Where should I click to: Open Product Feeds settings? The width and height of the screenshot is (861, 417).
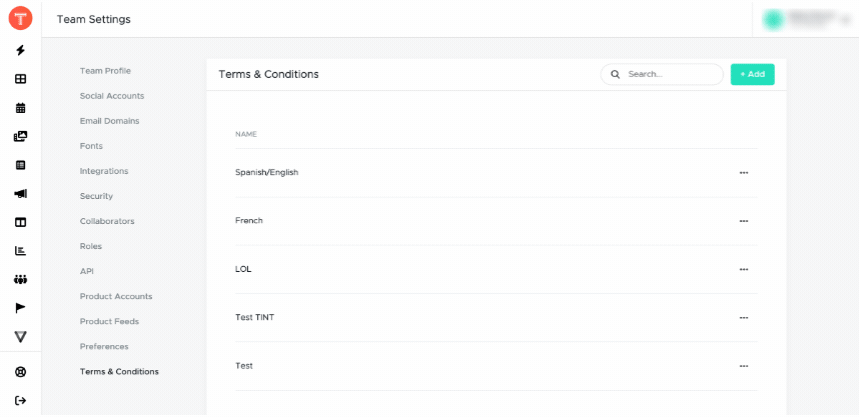109,321
